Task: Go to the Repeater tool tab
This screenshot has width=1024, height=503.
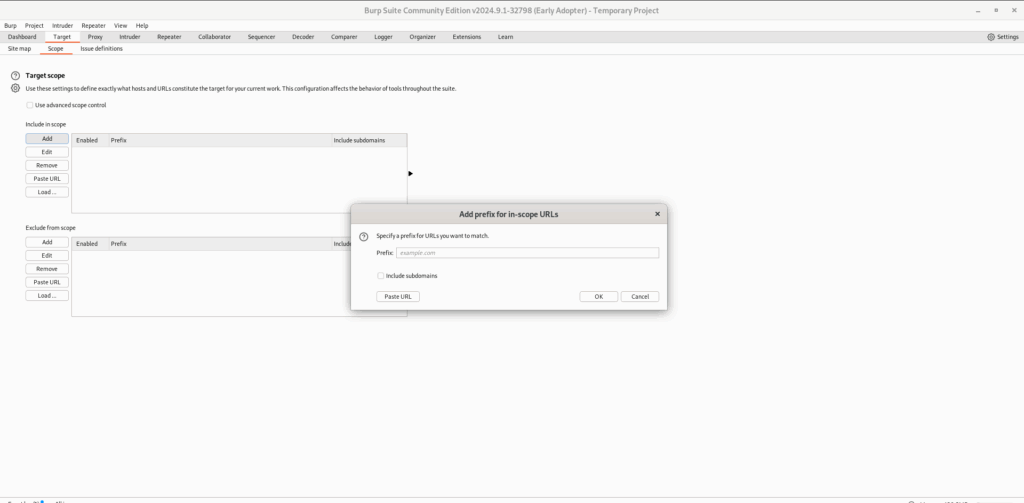Action: click(x=169, y=37)
